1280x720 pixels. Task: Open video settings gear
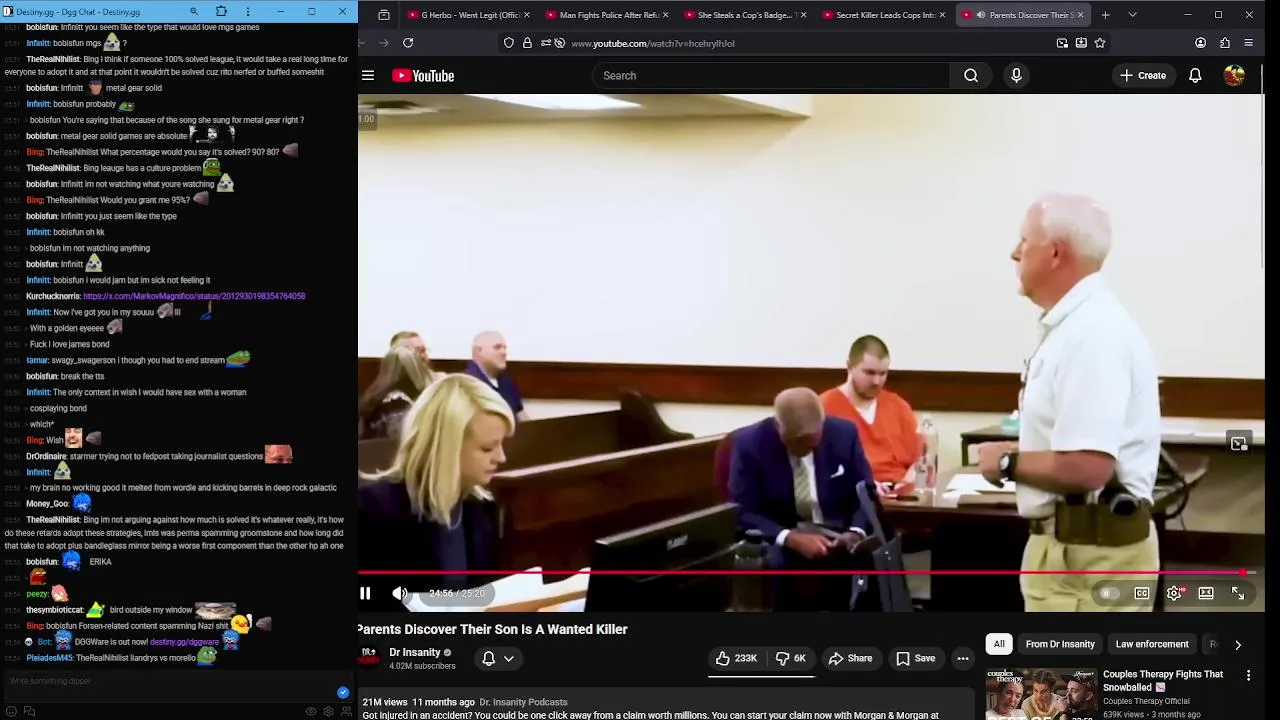coord(1174,594)
